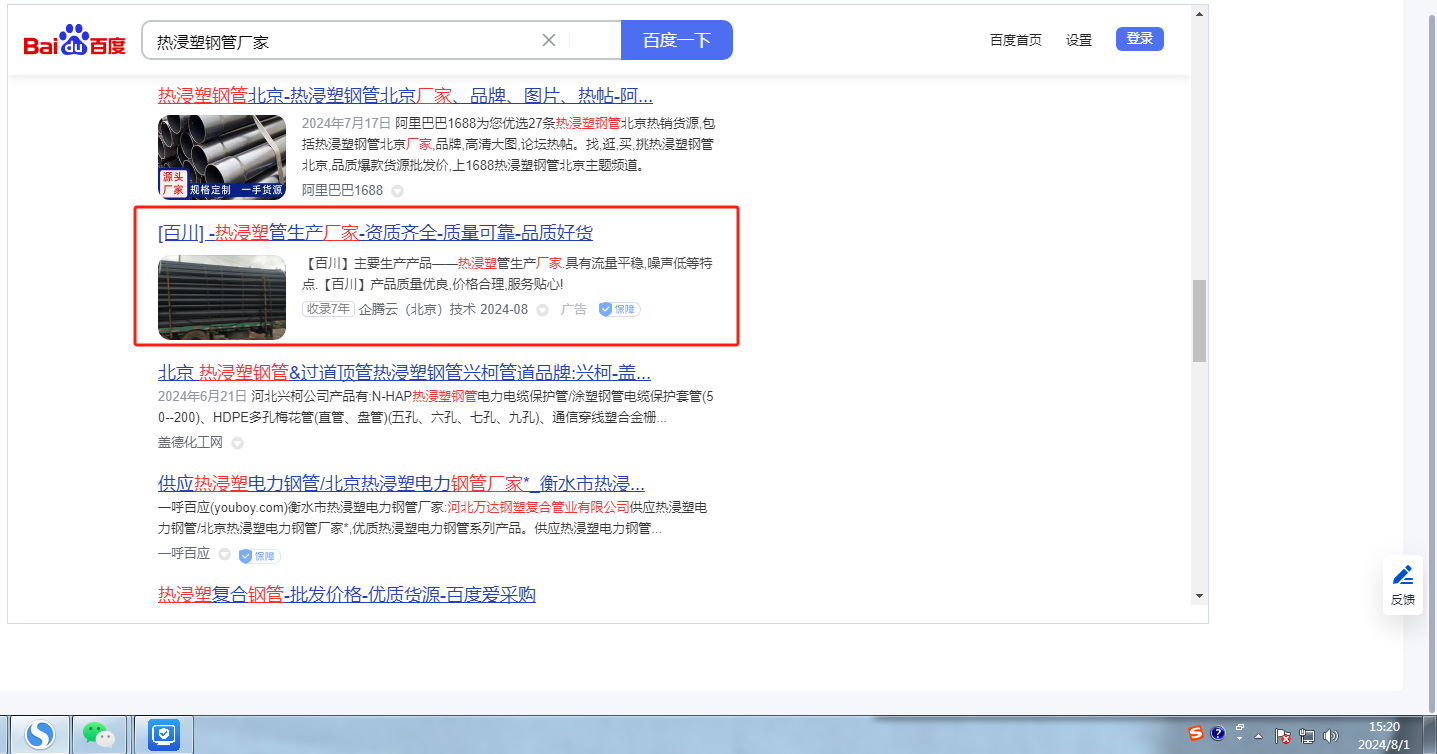Click the 登录 login button
Screen dimensions: 1437x754
1139,39
